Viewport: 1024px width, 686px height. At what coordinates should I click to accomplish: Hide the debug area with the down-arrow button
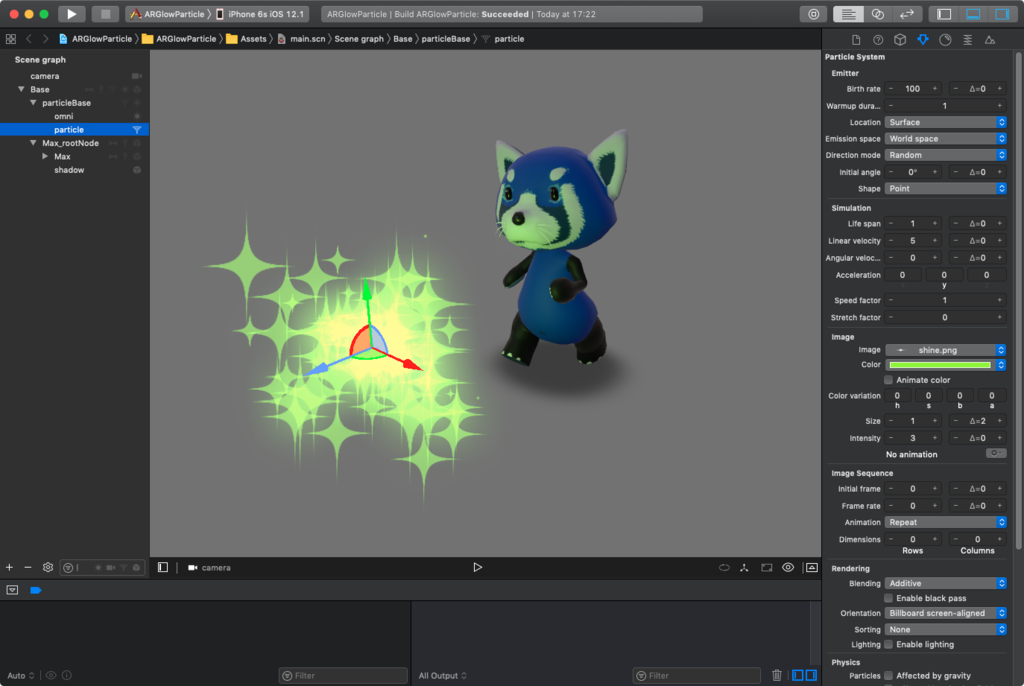(12, 590)
